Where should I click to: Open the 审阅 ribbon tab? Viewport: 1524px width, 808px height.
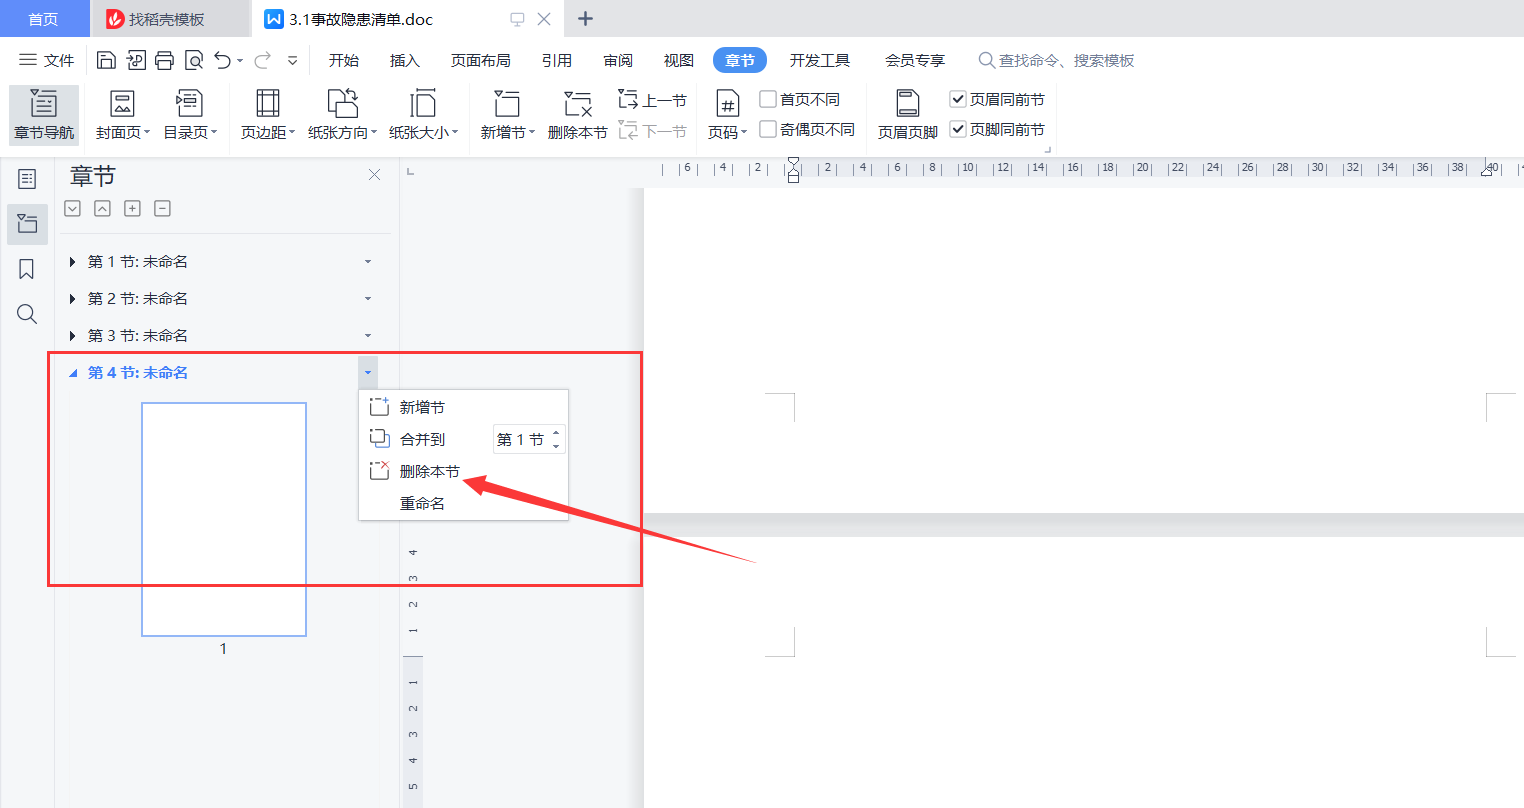618,61
